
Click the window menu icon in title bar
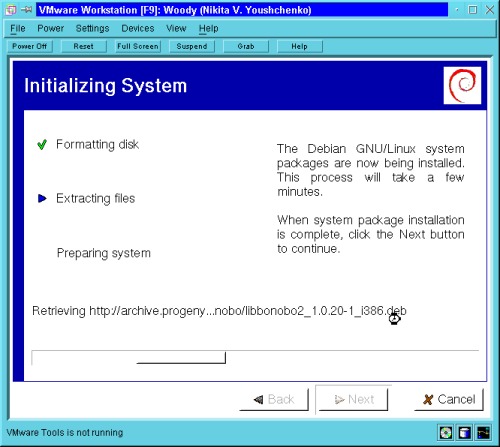coord(10,10)
